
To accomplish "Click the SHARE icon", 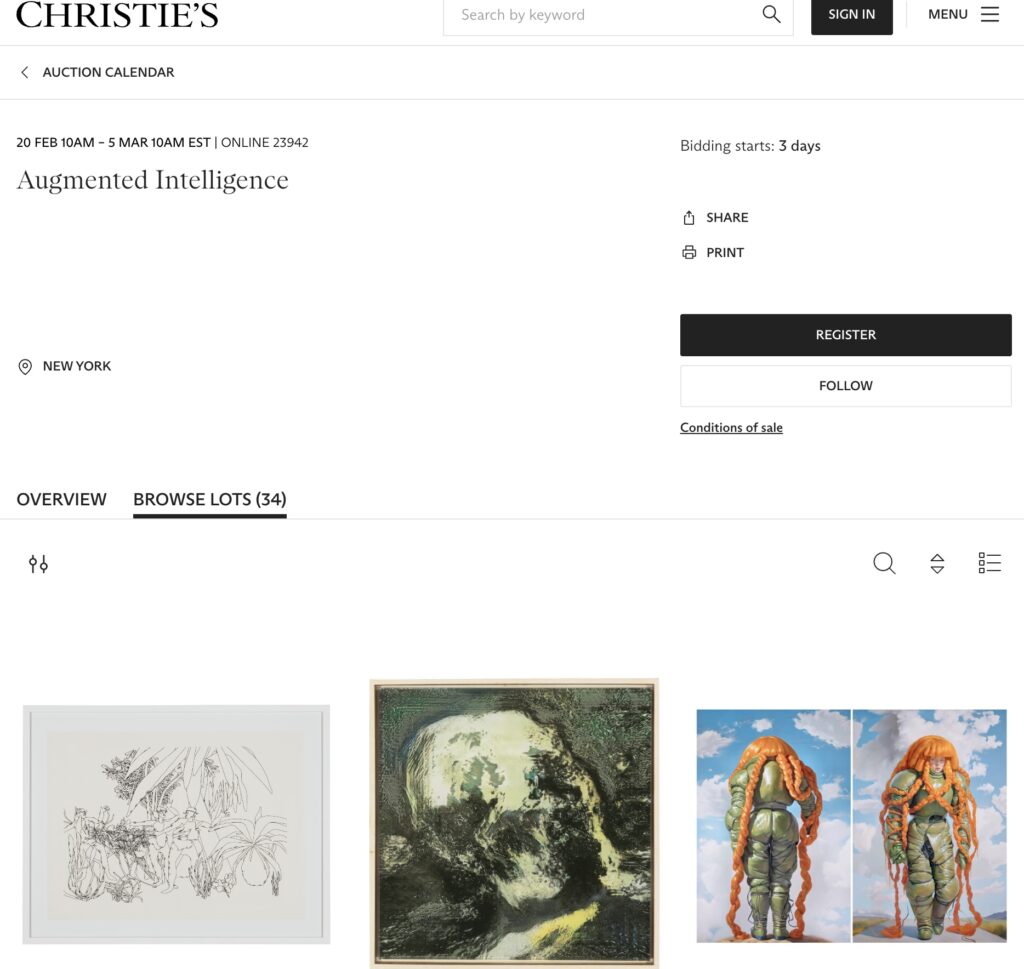I will coord(689,217).
